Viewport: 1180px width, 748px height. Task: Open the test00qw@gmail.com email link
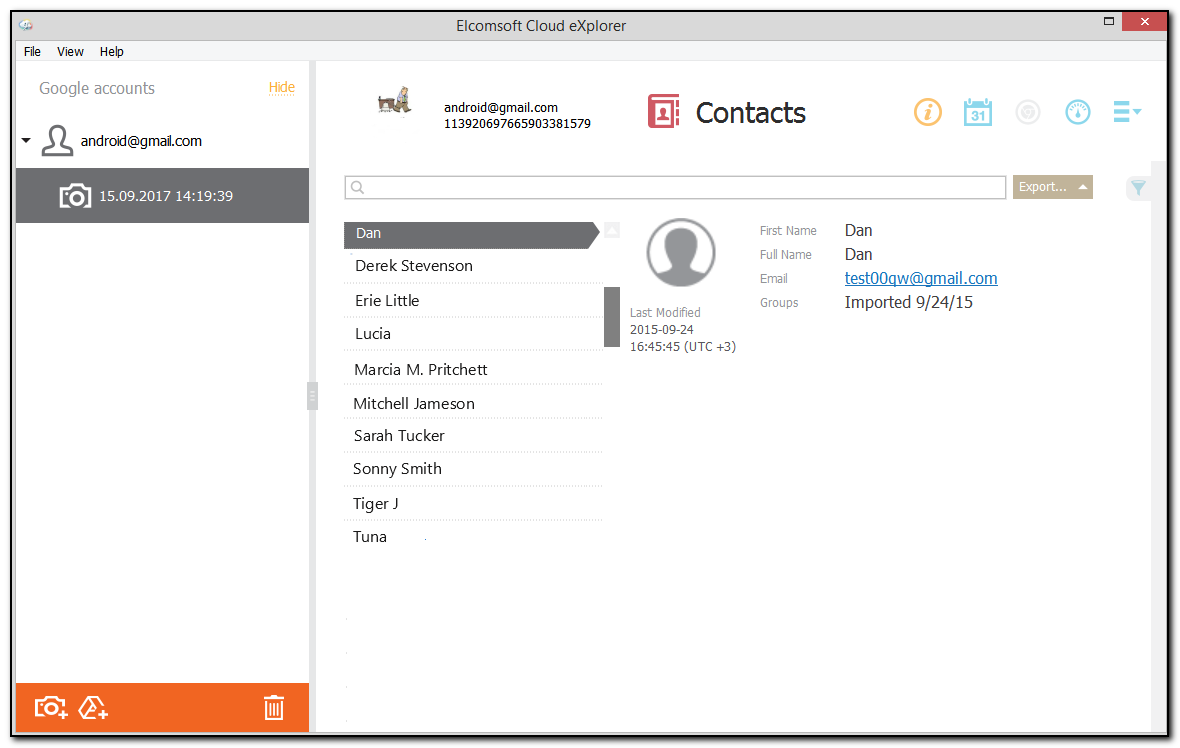[x=920, y=279]
